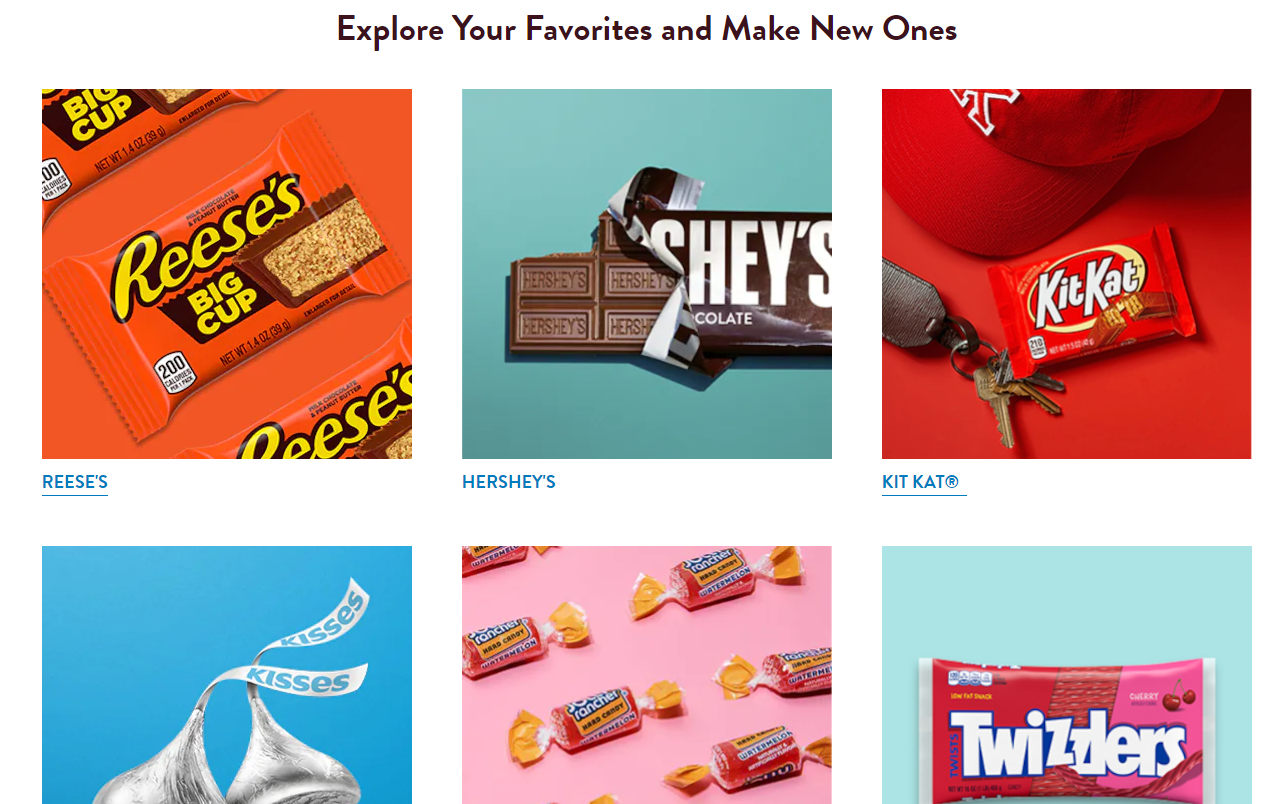Screen dimensions: 1273x804
Task: Open the Kisses product image
Action: tap(227, 675)
